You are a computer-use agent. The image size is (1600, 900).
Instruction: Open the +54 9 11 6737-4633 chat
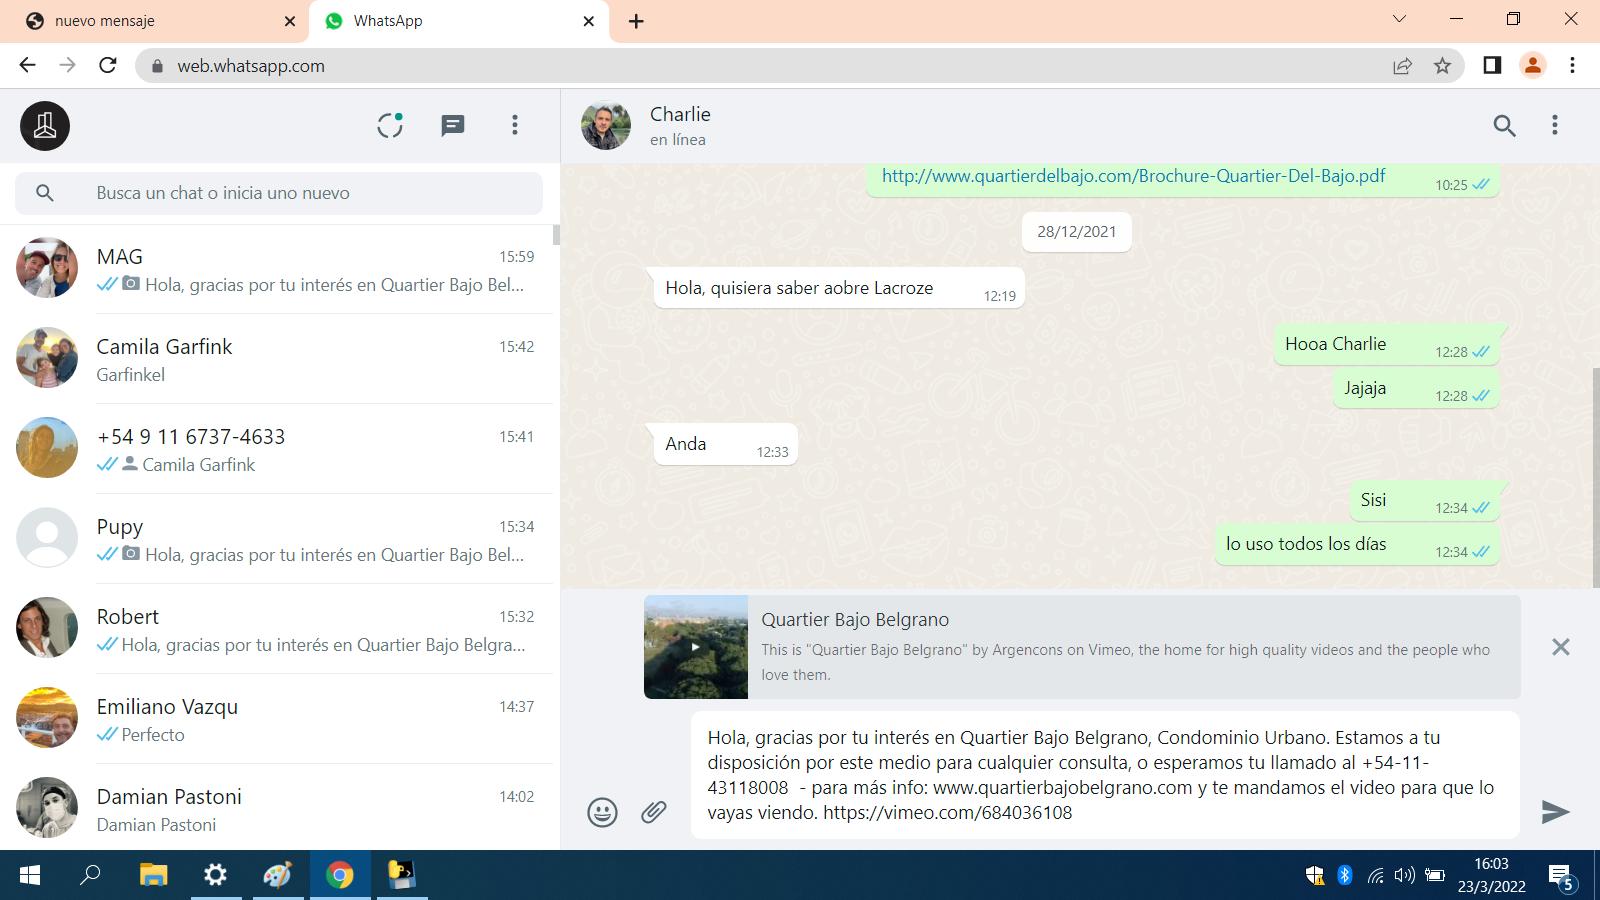point(276,449)
